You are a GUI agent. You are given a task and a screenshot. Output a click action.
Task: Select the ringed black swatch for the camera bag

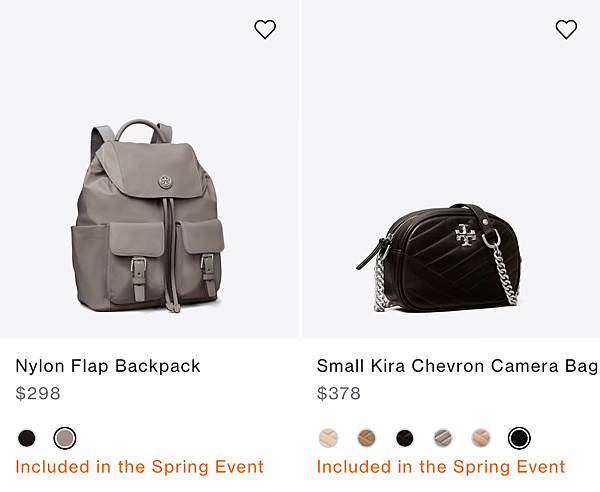tap(519, 438)
